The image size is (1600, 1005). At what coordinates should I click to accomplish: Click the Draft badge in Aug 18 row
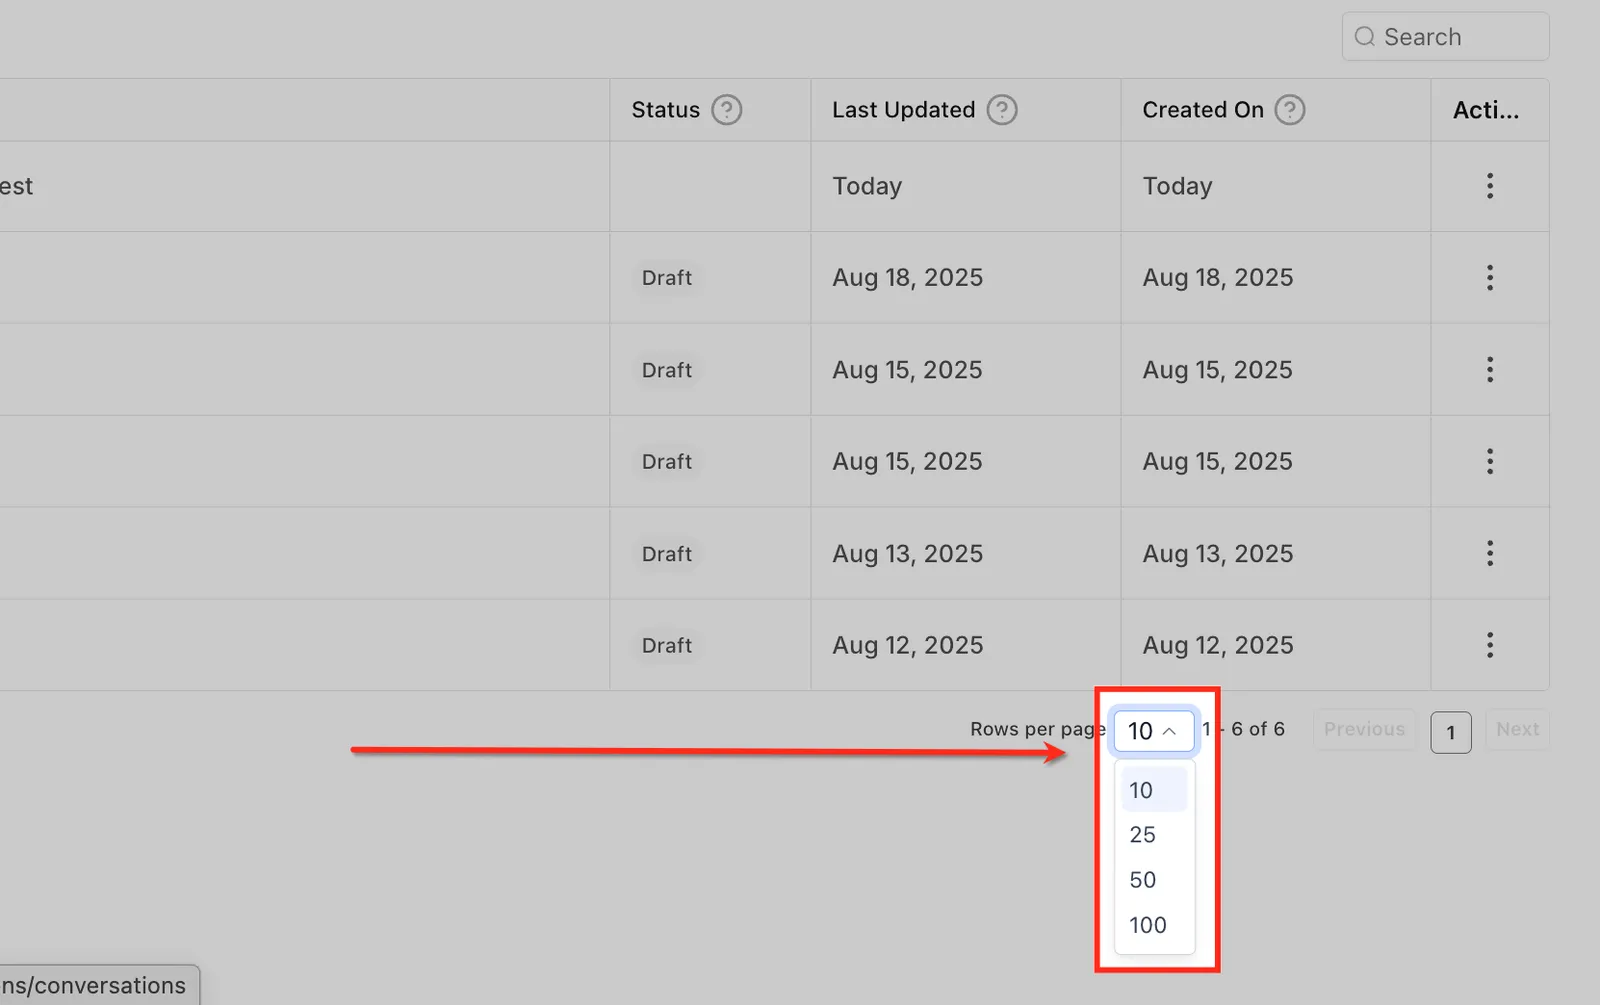tap(667, 278)
